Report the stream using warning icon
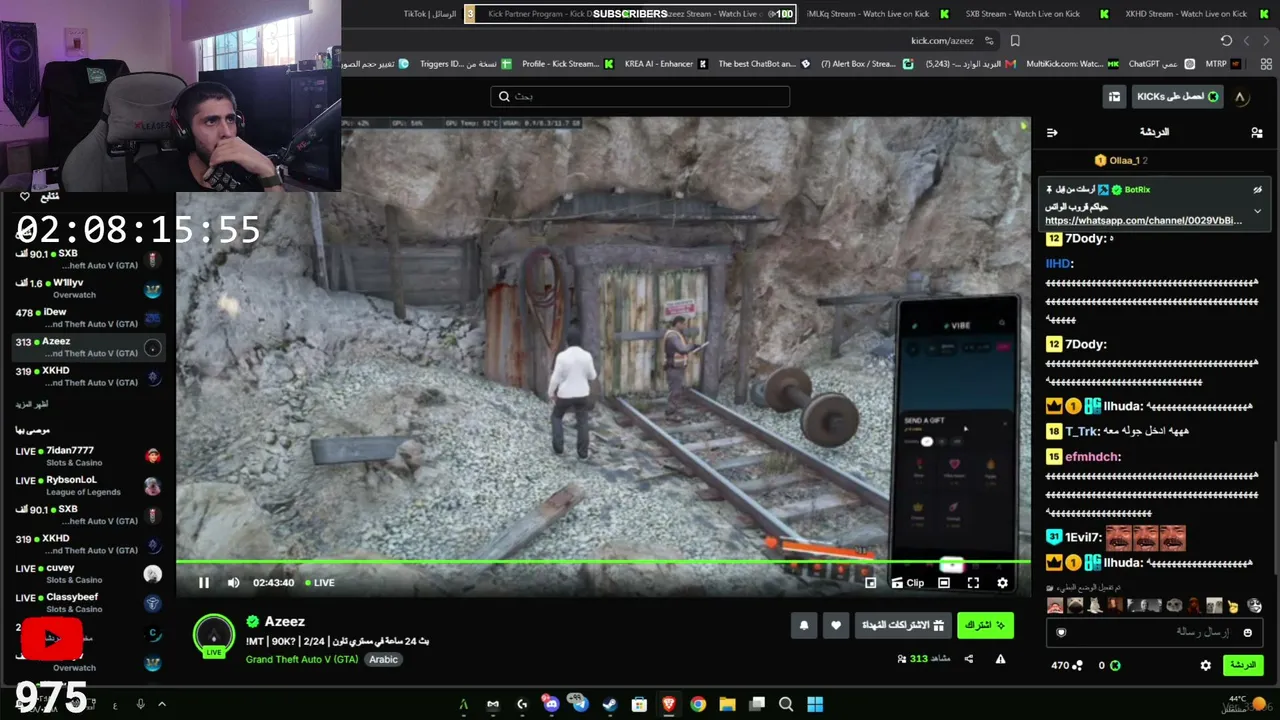 [1000, 659]
